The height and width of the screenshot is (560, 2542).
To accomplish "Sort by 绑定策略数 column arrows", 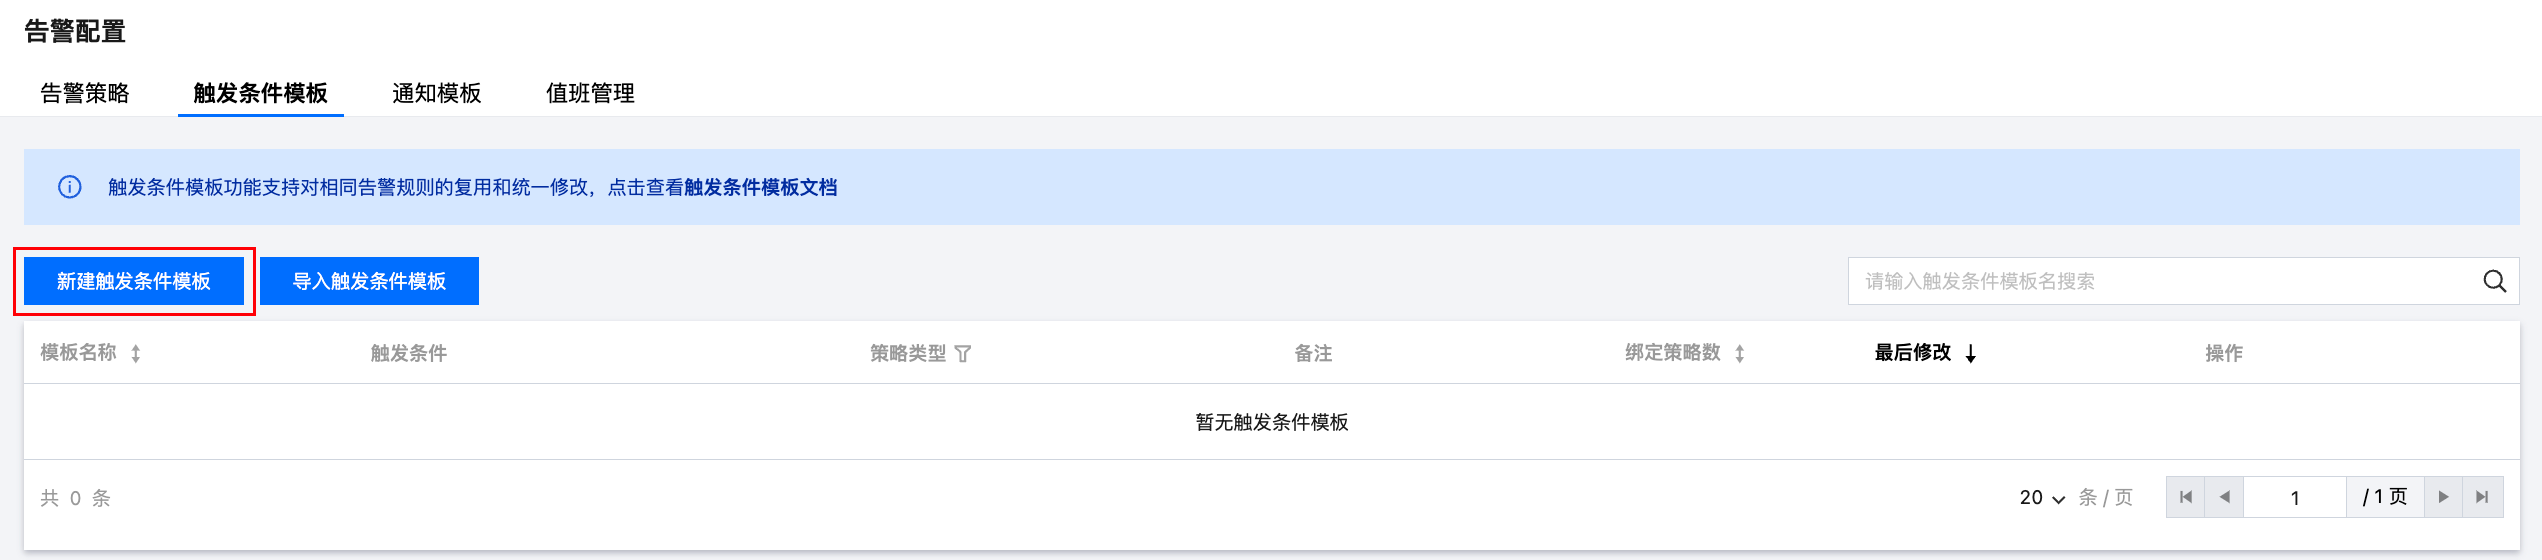I will tap(1740, 353).
